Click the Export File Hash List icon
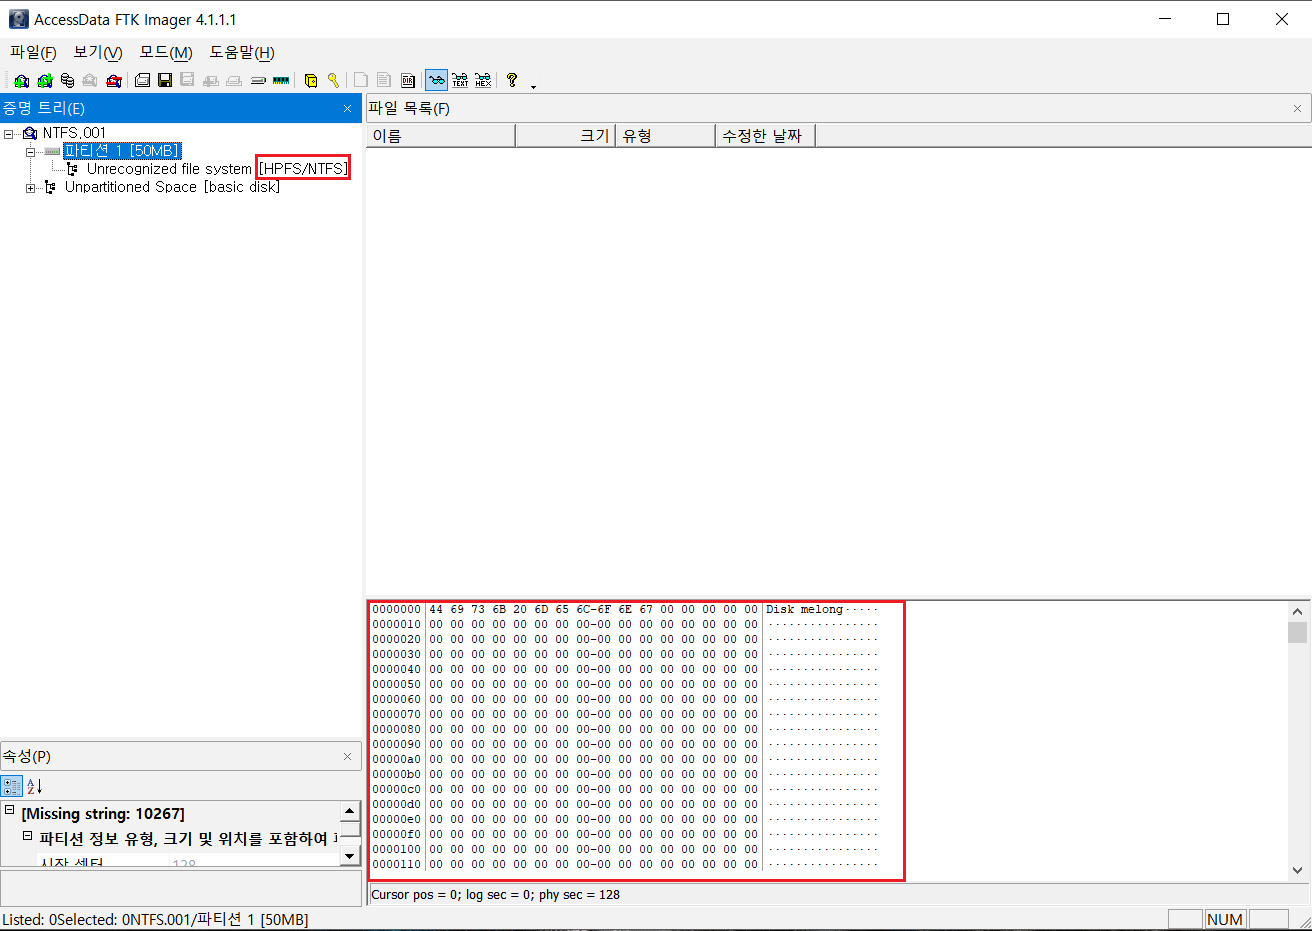This screenshot has width=1312, height=931. tap(384, 80)
